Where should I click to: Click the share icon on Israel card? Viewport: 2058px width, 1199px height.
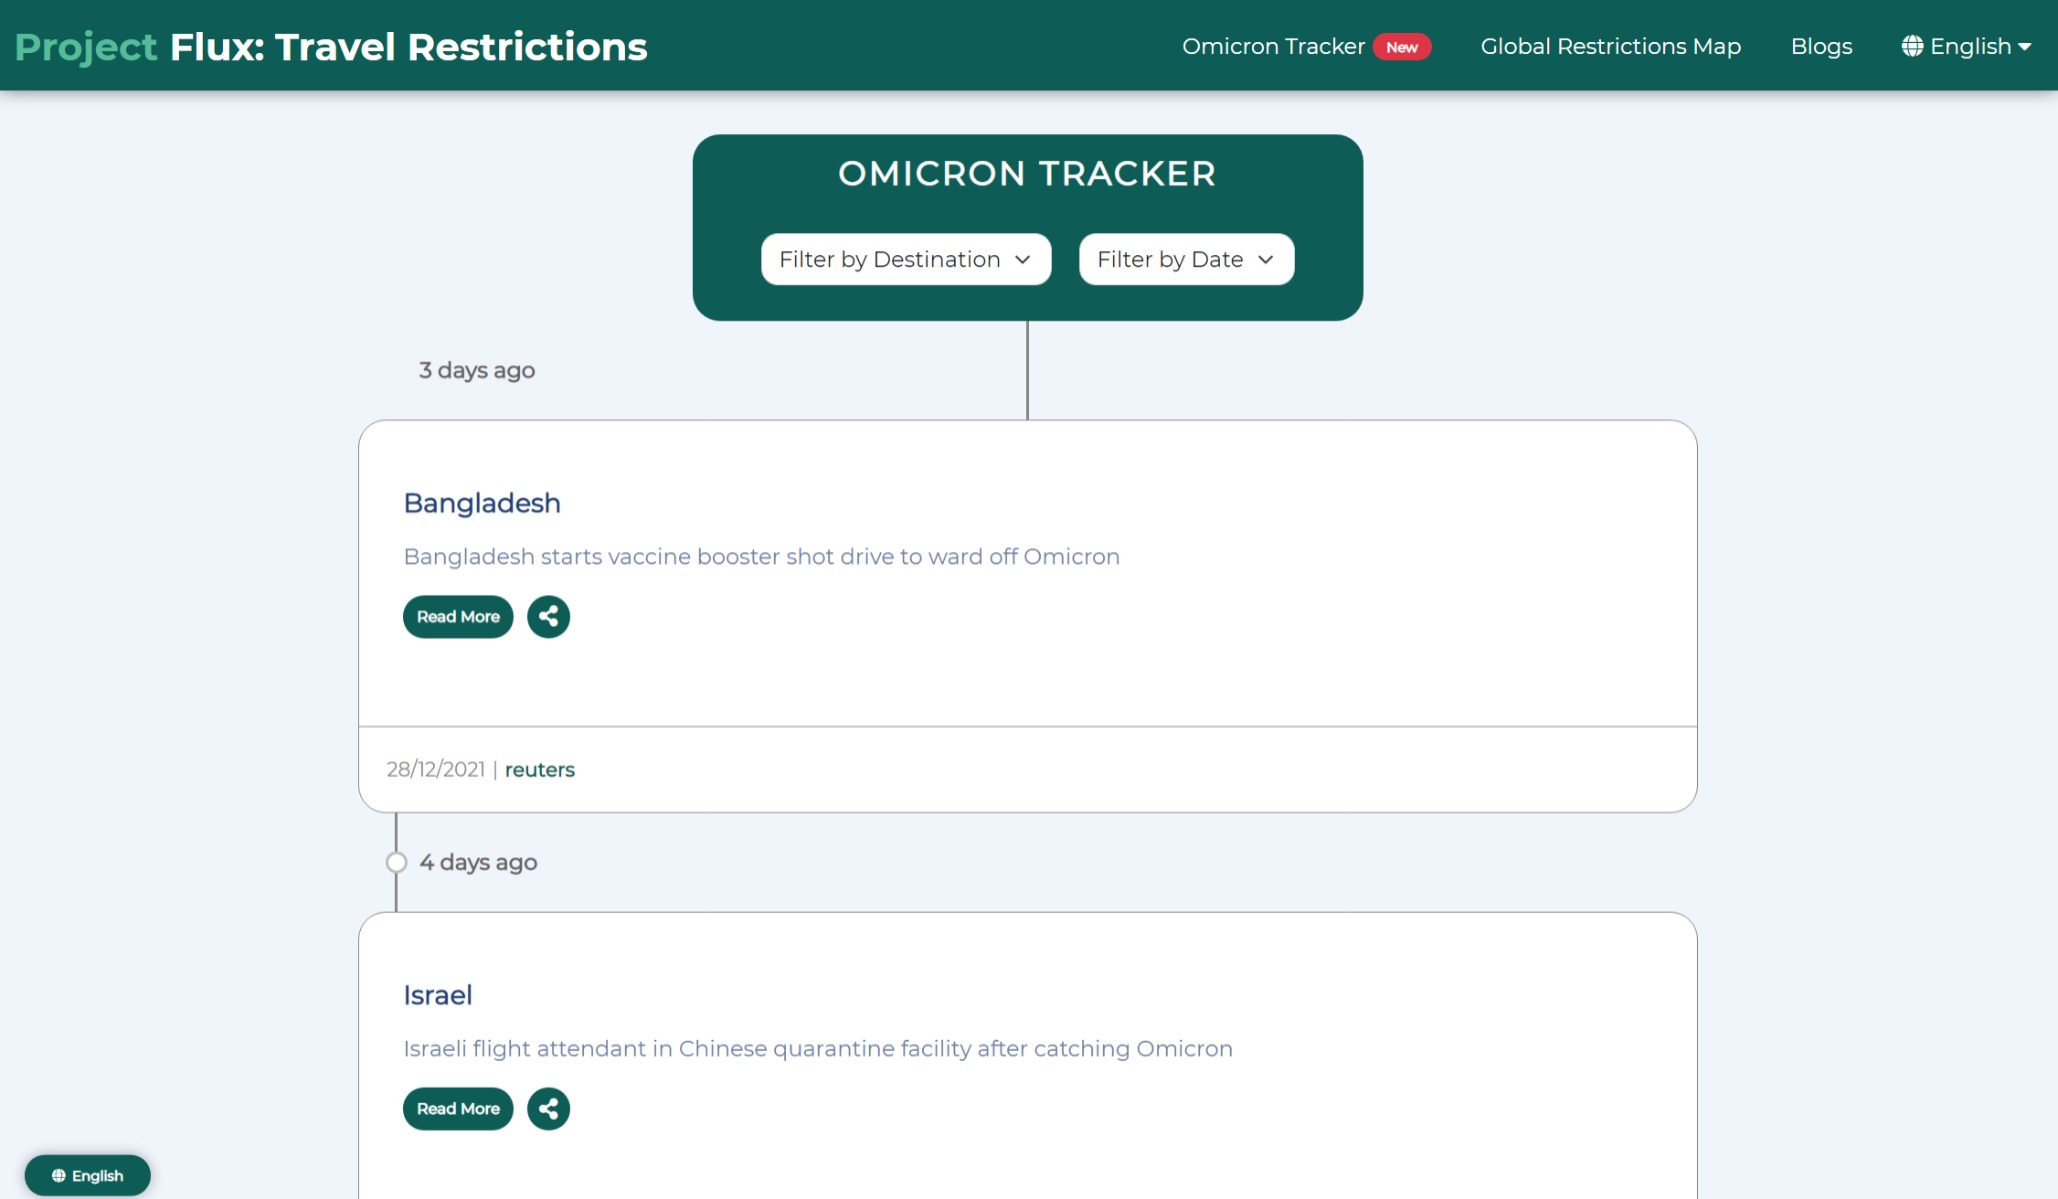548,1108
